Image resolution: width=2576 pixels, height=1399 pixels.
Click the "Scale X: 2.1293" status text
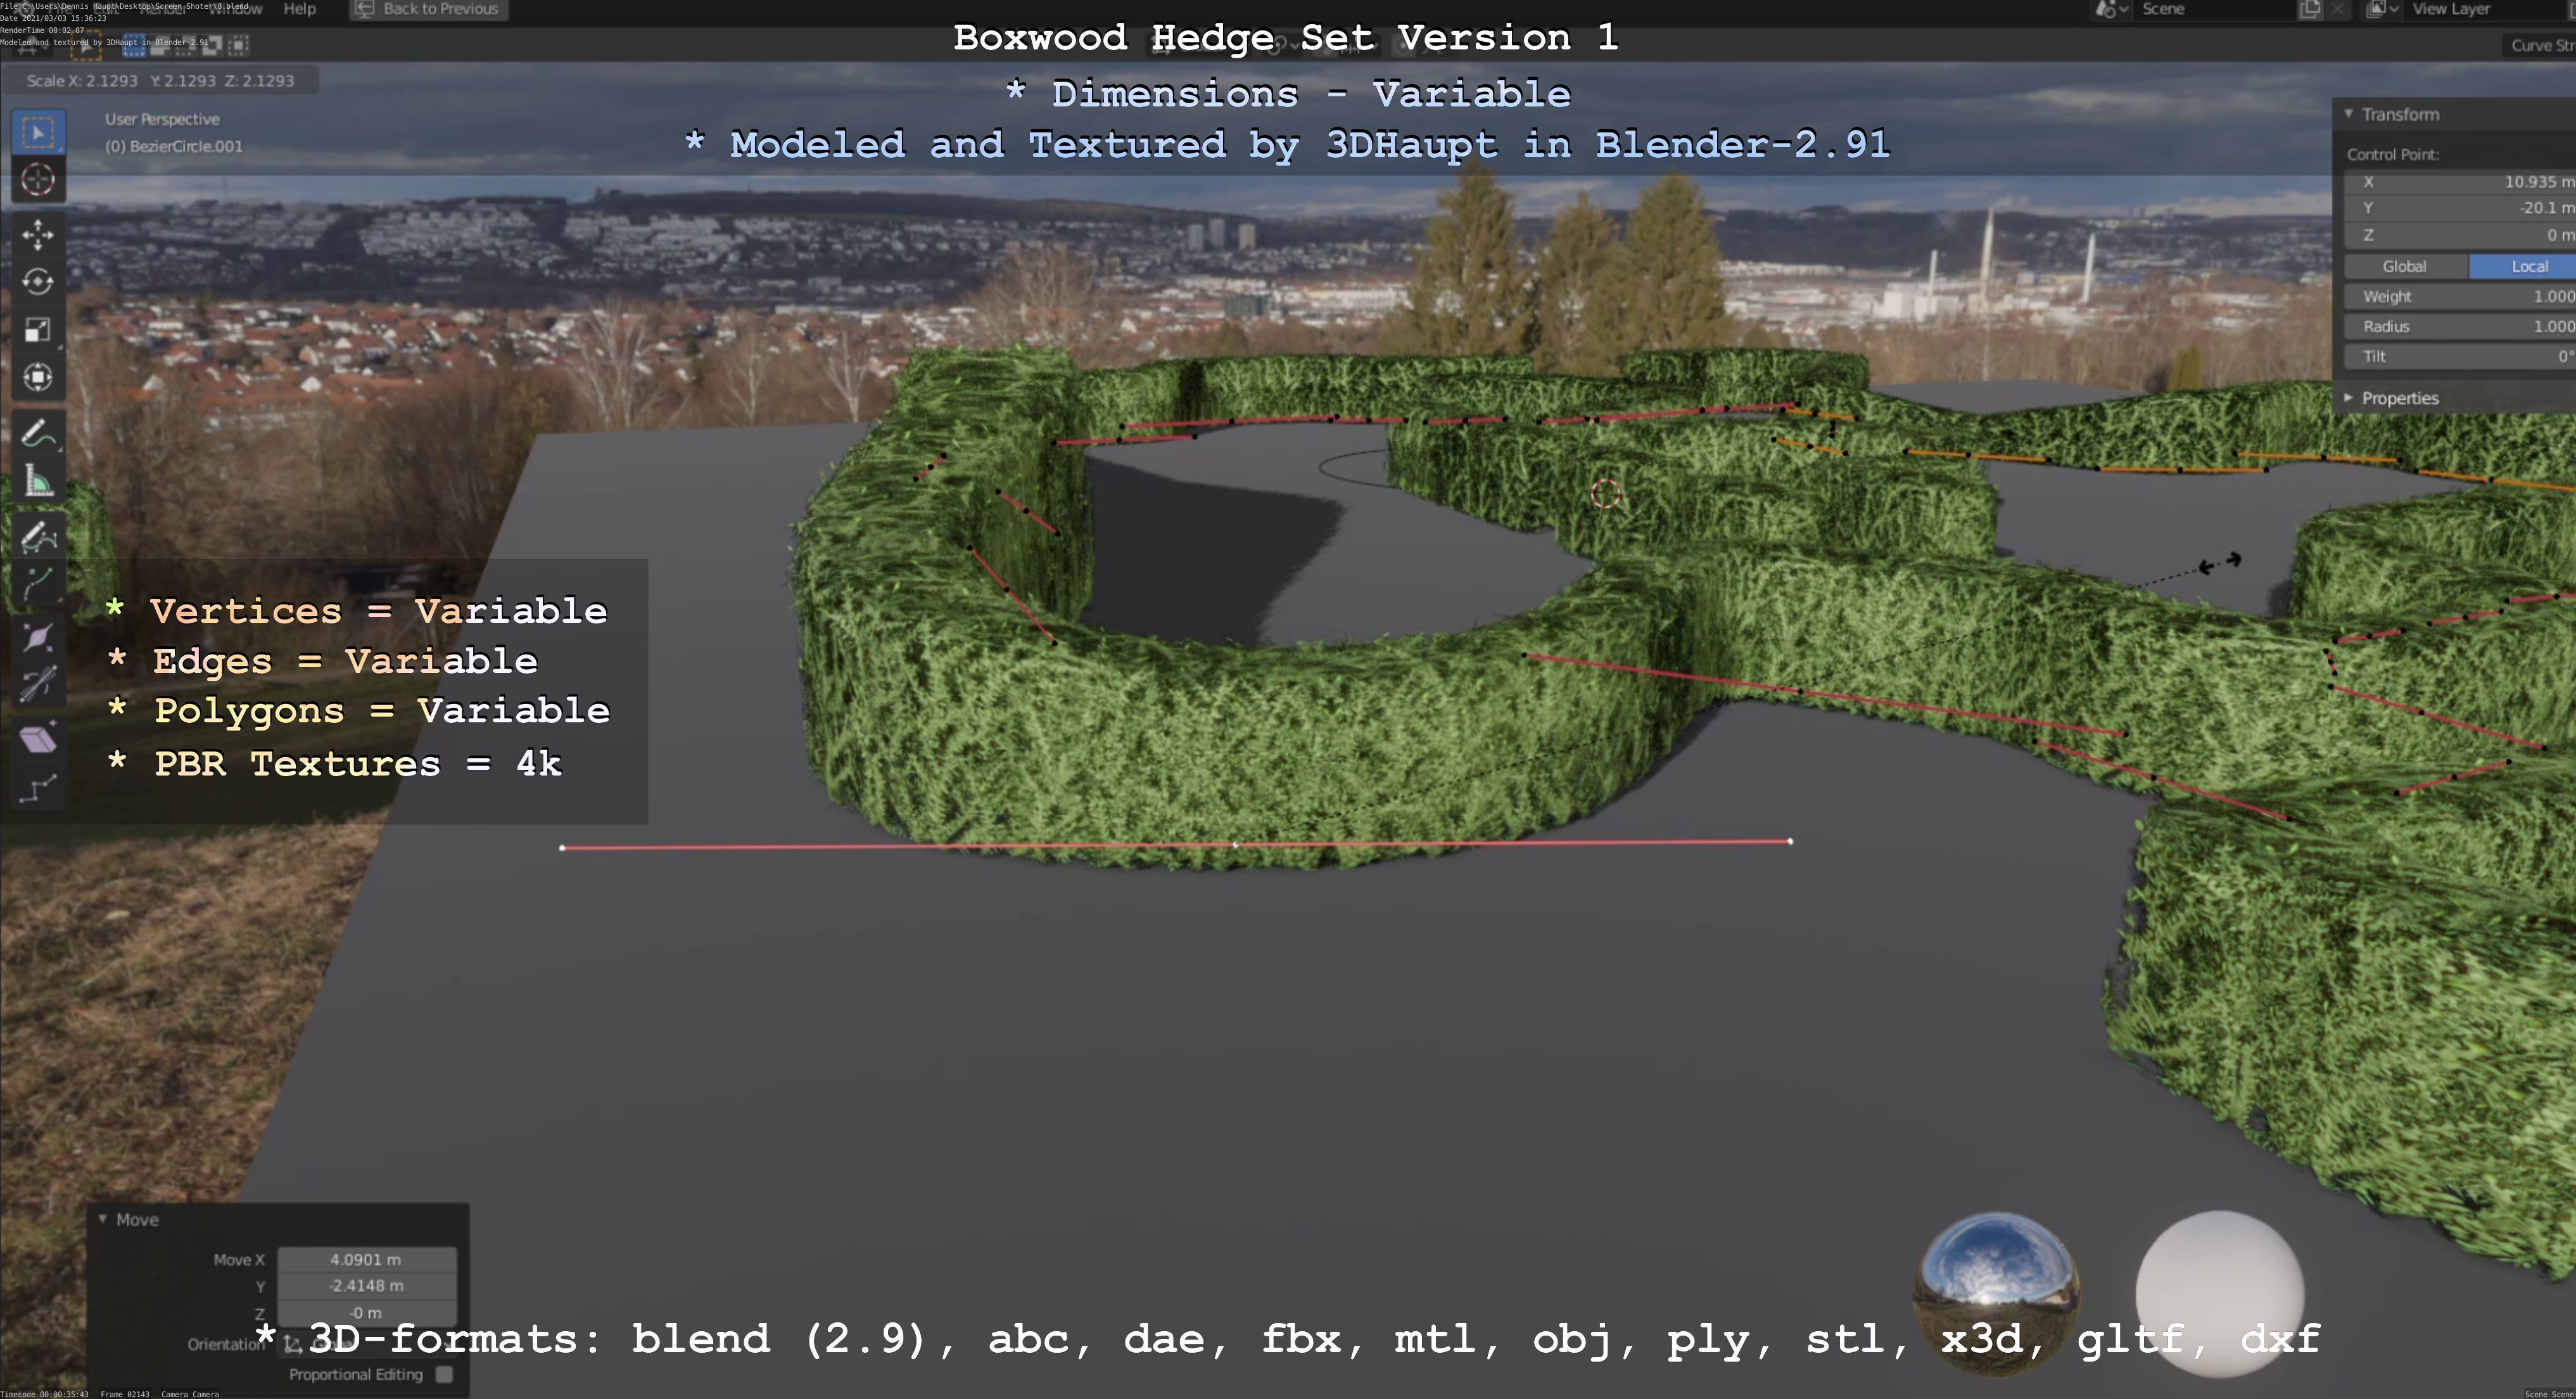pos(82,81)
